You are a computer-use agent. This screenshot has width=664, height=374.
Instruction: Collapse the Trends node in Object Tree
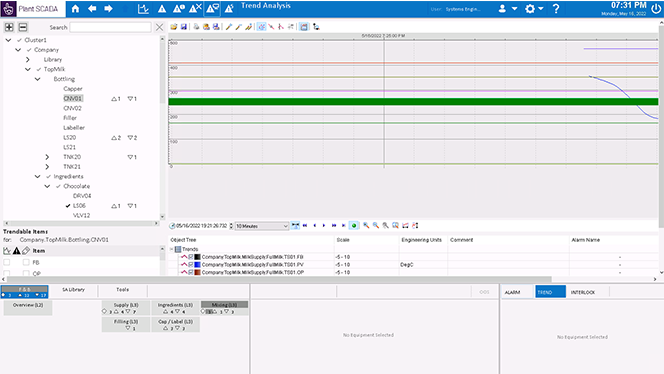(x=172, y=249)
